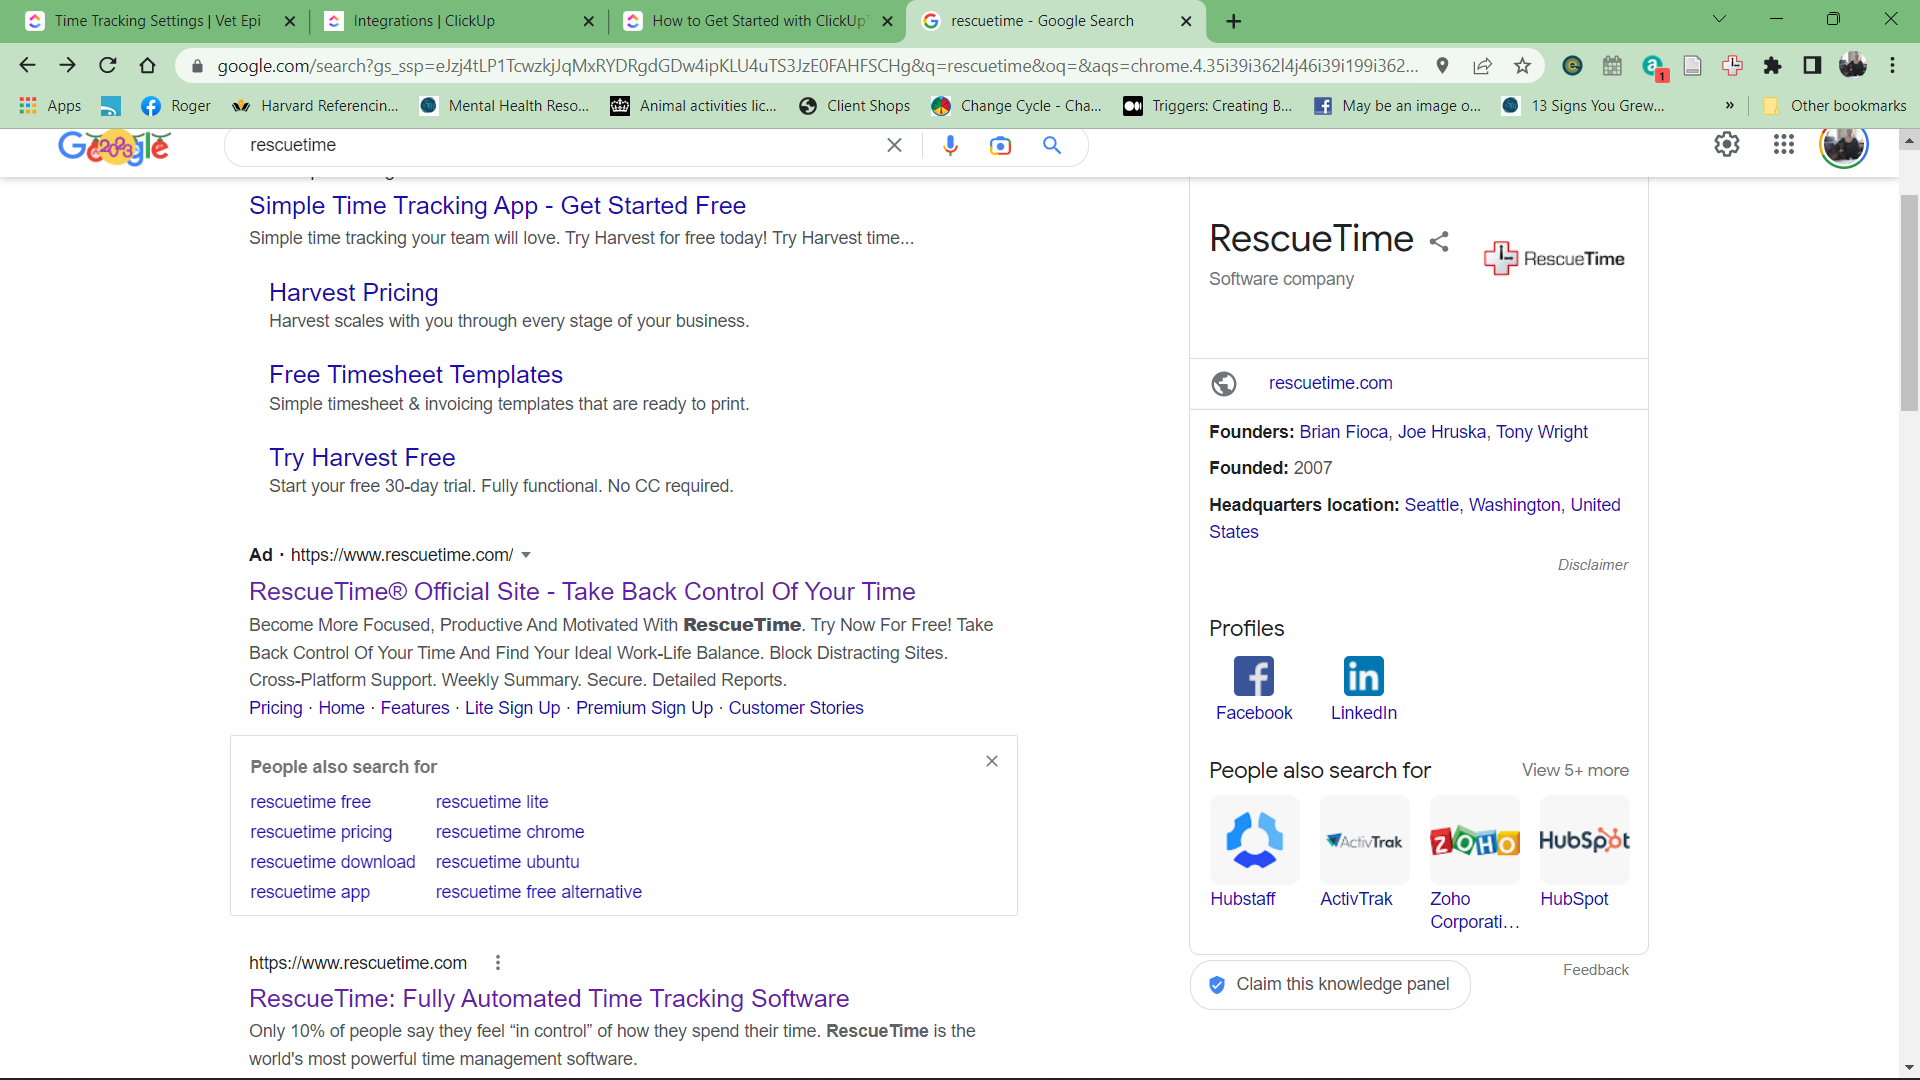Expand the ad info dropdown arrow
The width and height of the screenshot is (1920, 1080).
(x=526, y=555)
